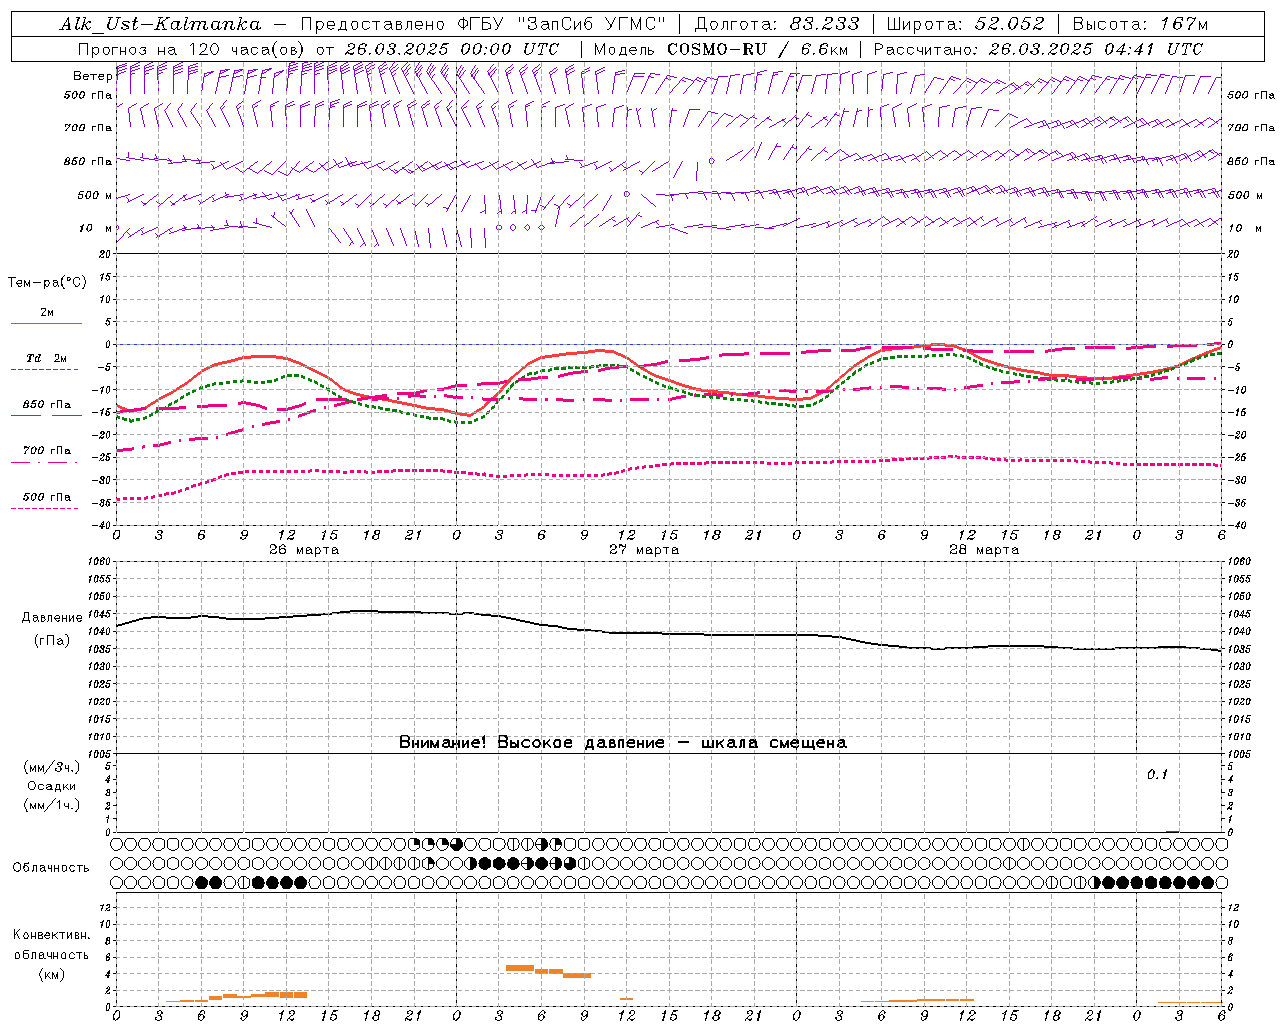
Task: Click the solid line sample under '2м'
Action: [x=46, y=323]
